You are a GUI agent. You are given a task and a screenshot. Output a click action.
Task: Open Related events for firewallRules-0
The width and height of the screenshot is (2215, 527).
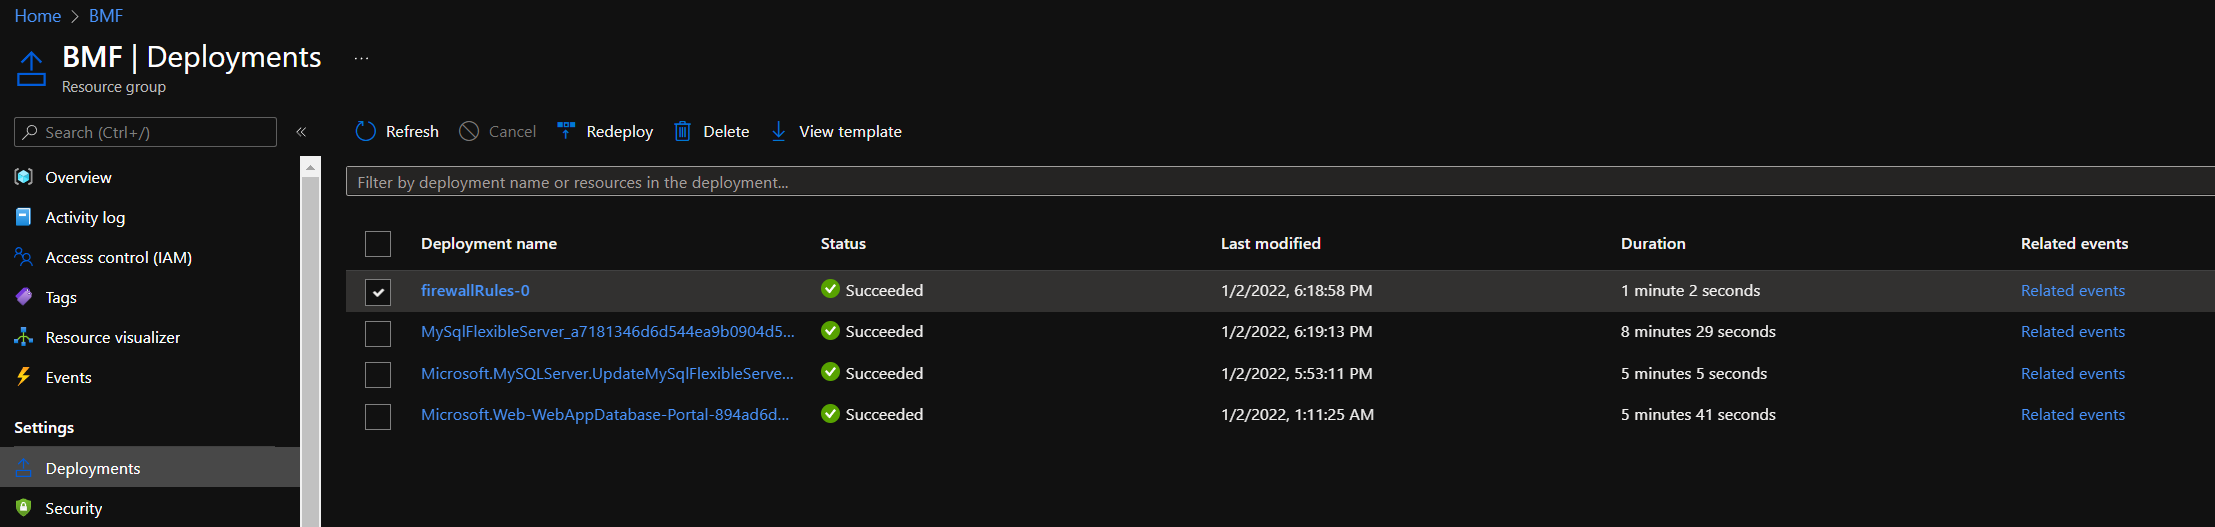coord(2072,290)
